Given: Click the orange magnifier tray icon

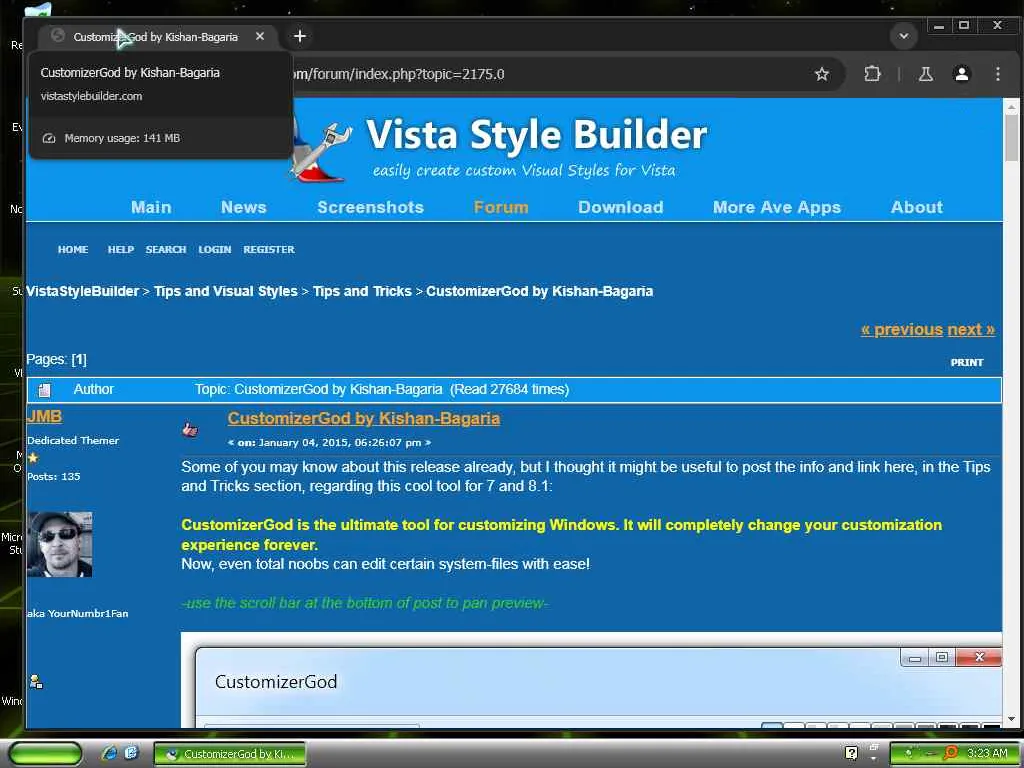Looking at the screenshot, I should pos(950,753).
